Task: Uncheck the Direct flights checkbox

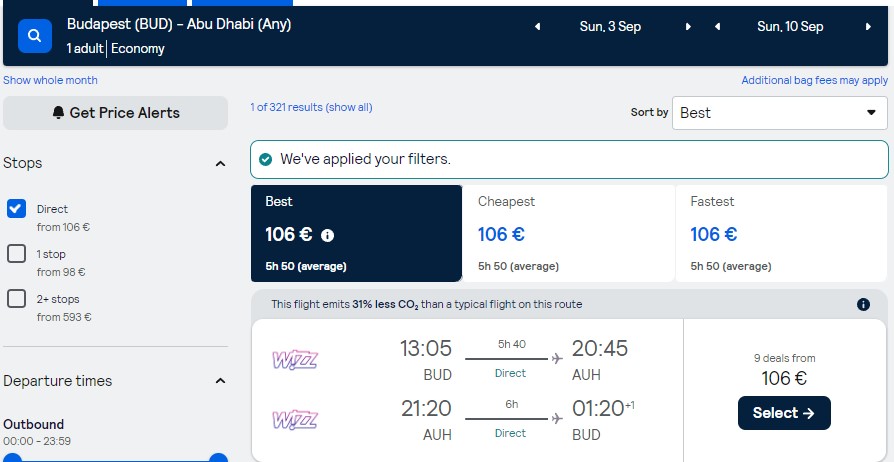Action: click(17, 209)
